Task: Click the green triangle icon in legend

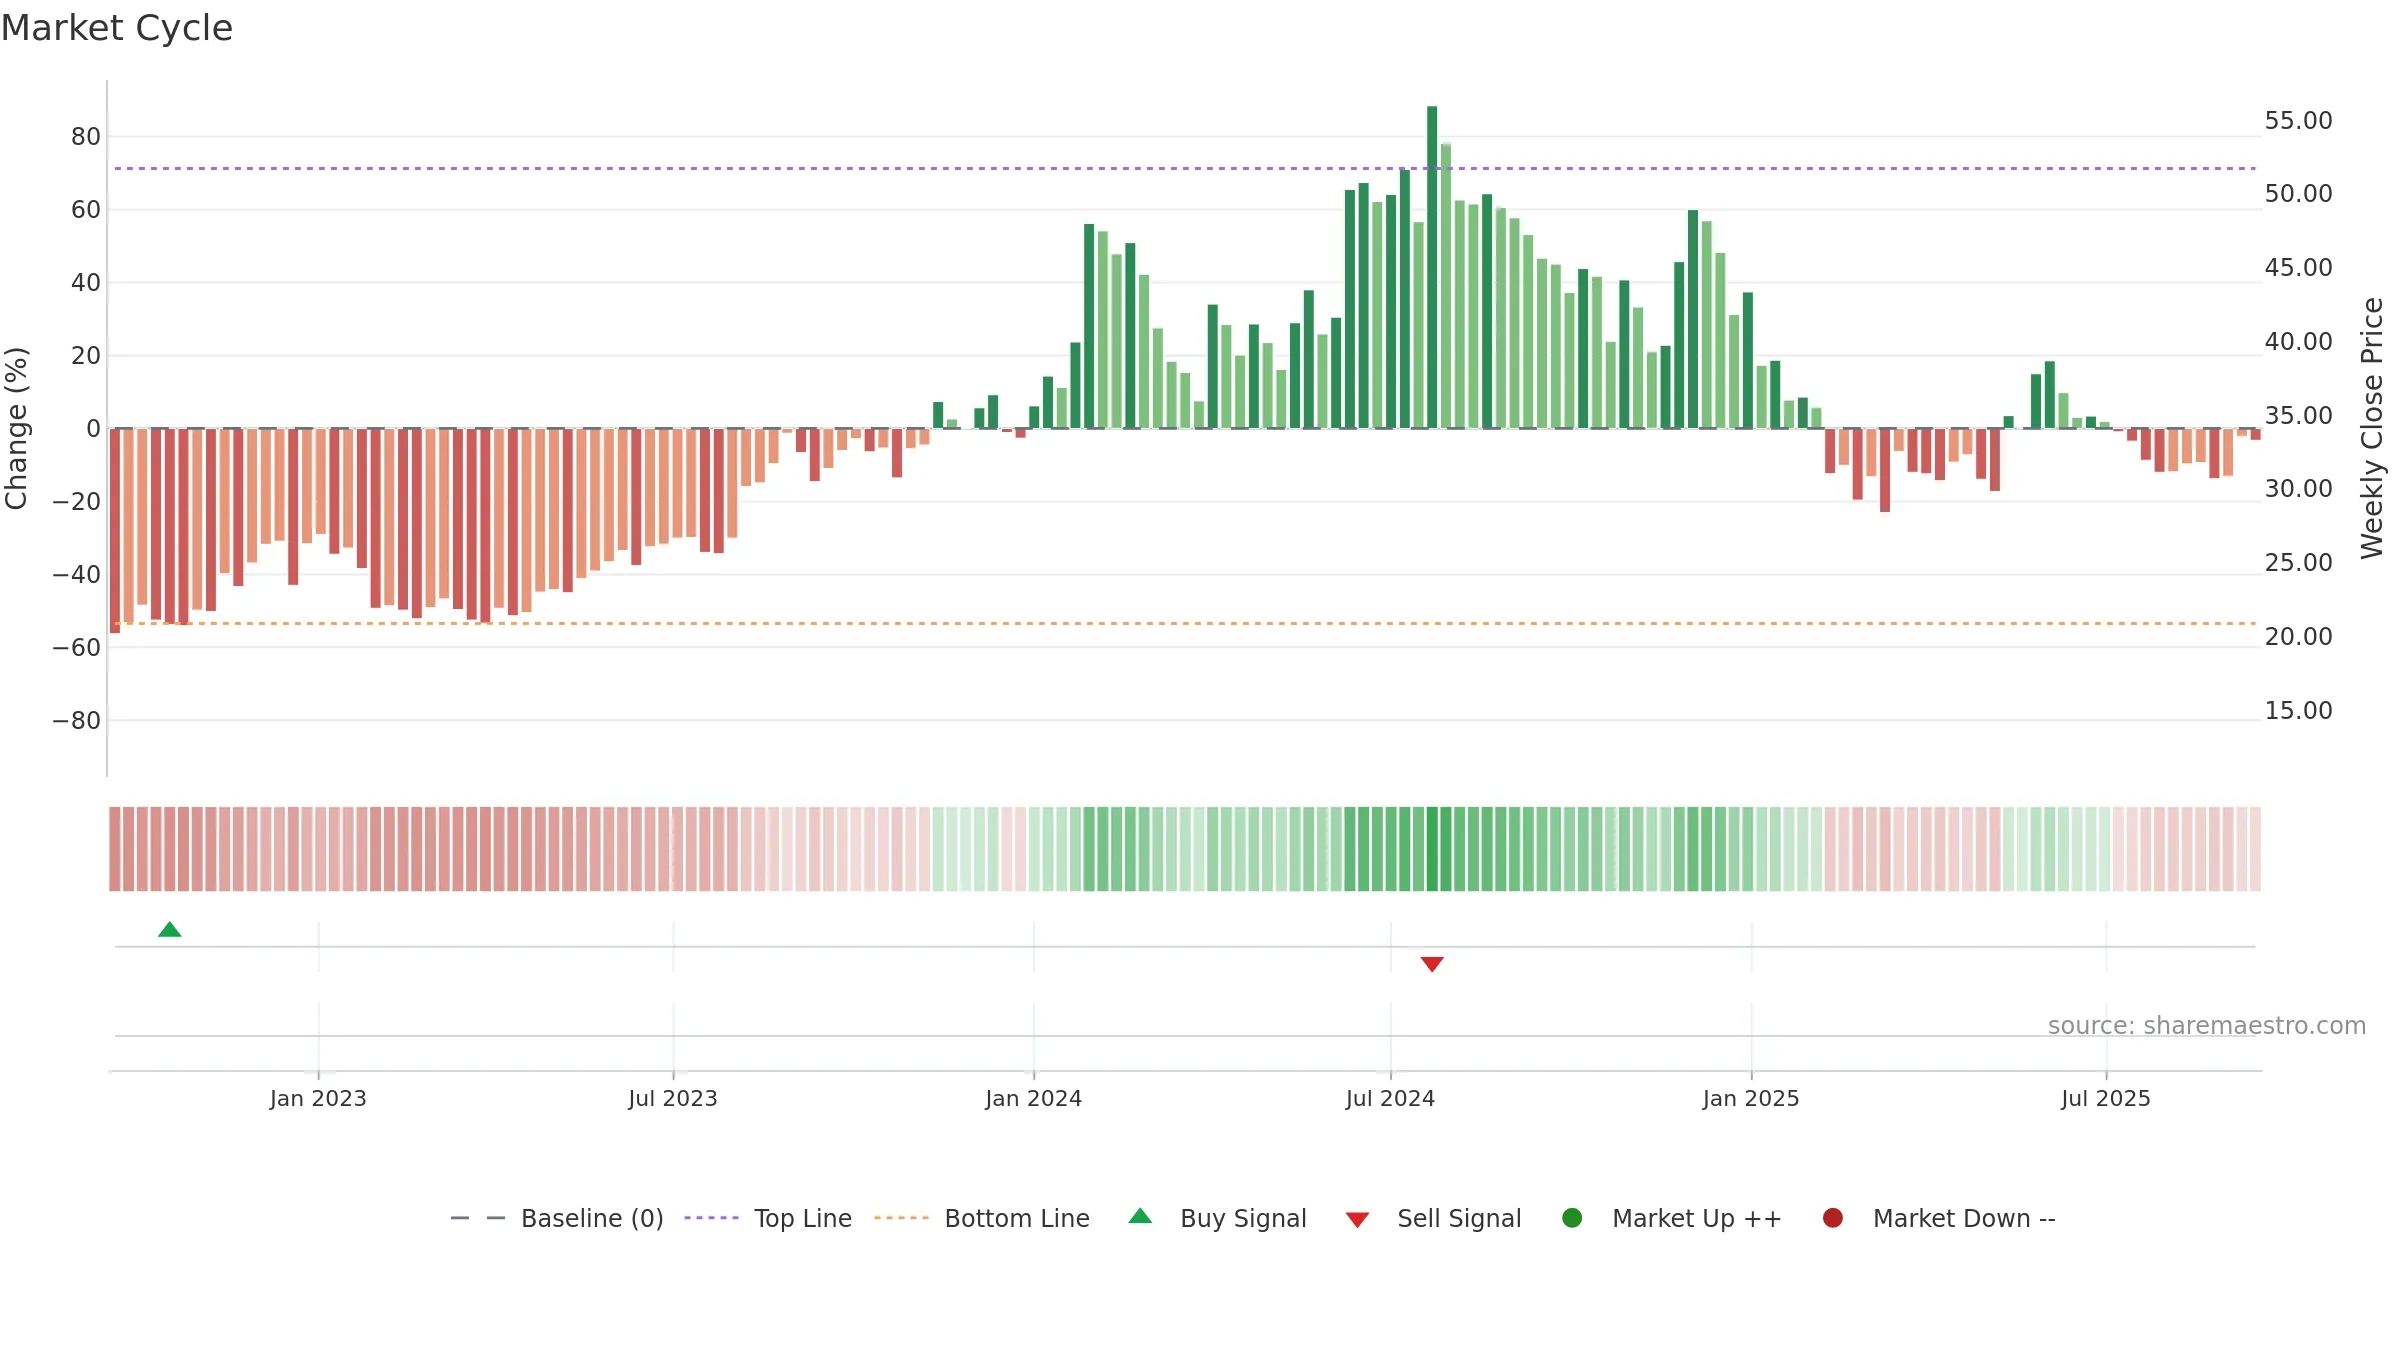Action: click(x=1140, y=1216)
